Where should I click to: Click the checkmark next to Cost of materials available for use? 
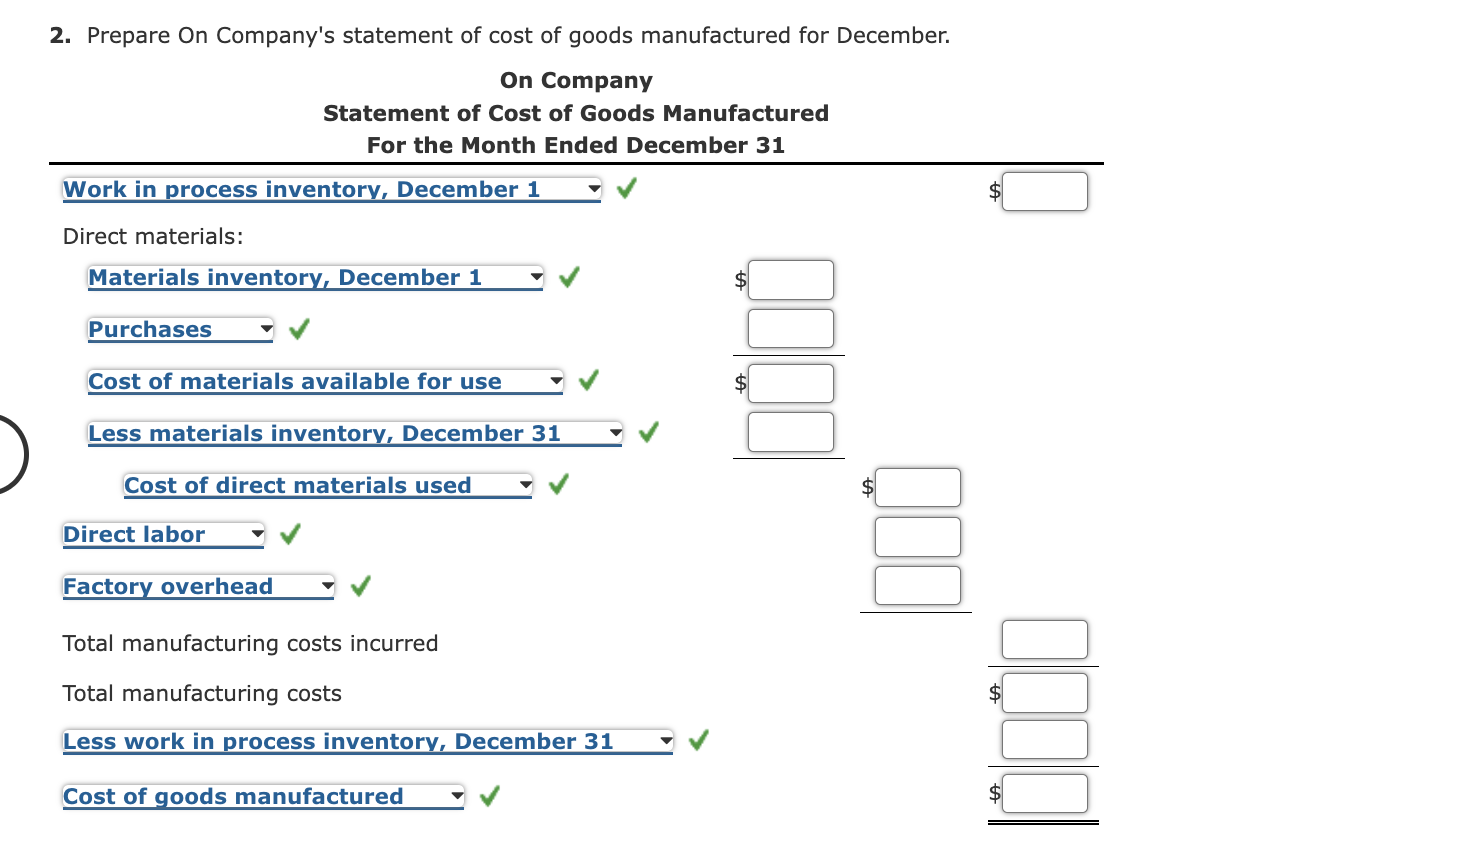pos(588,380)
